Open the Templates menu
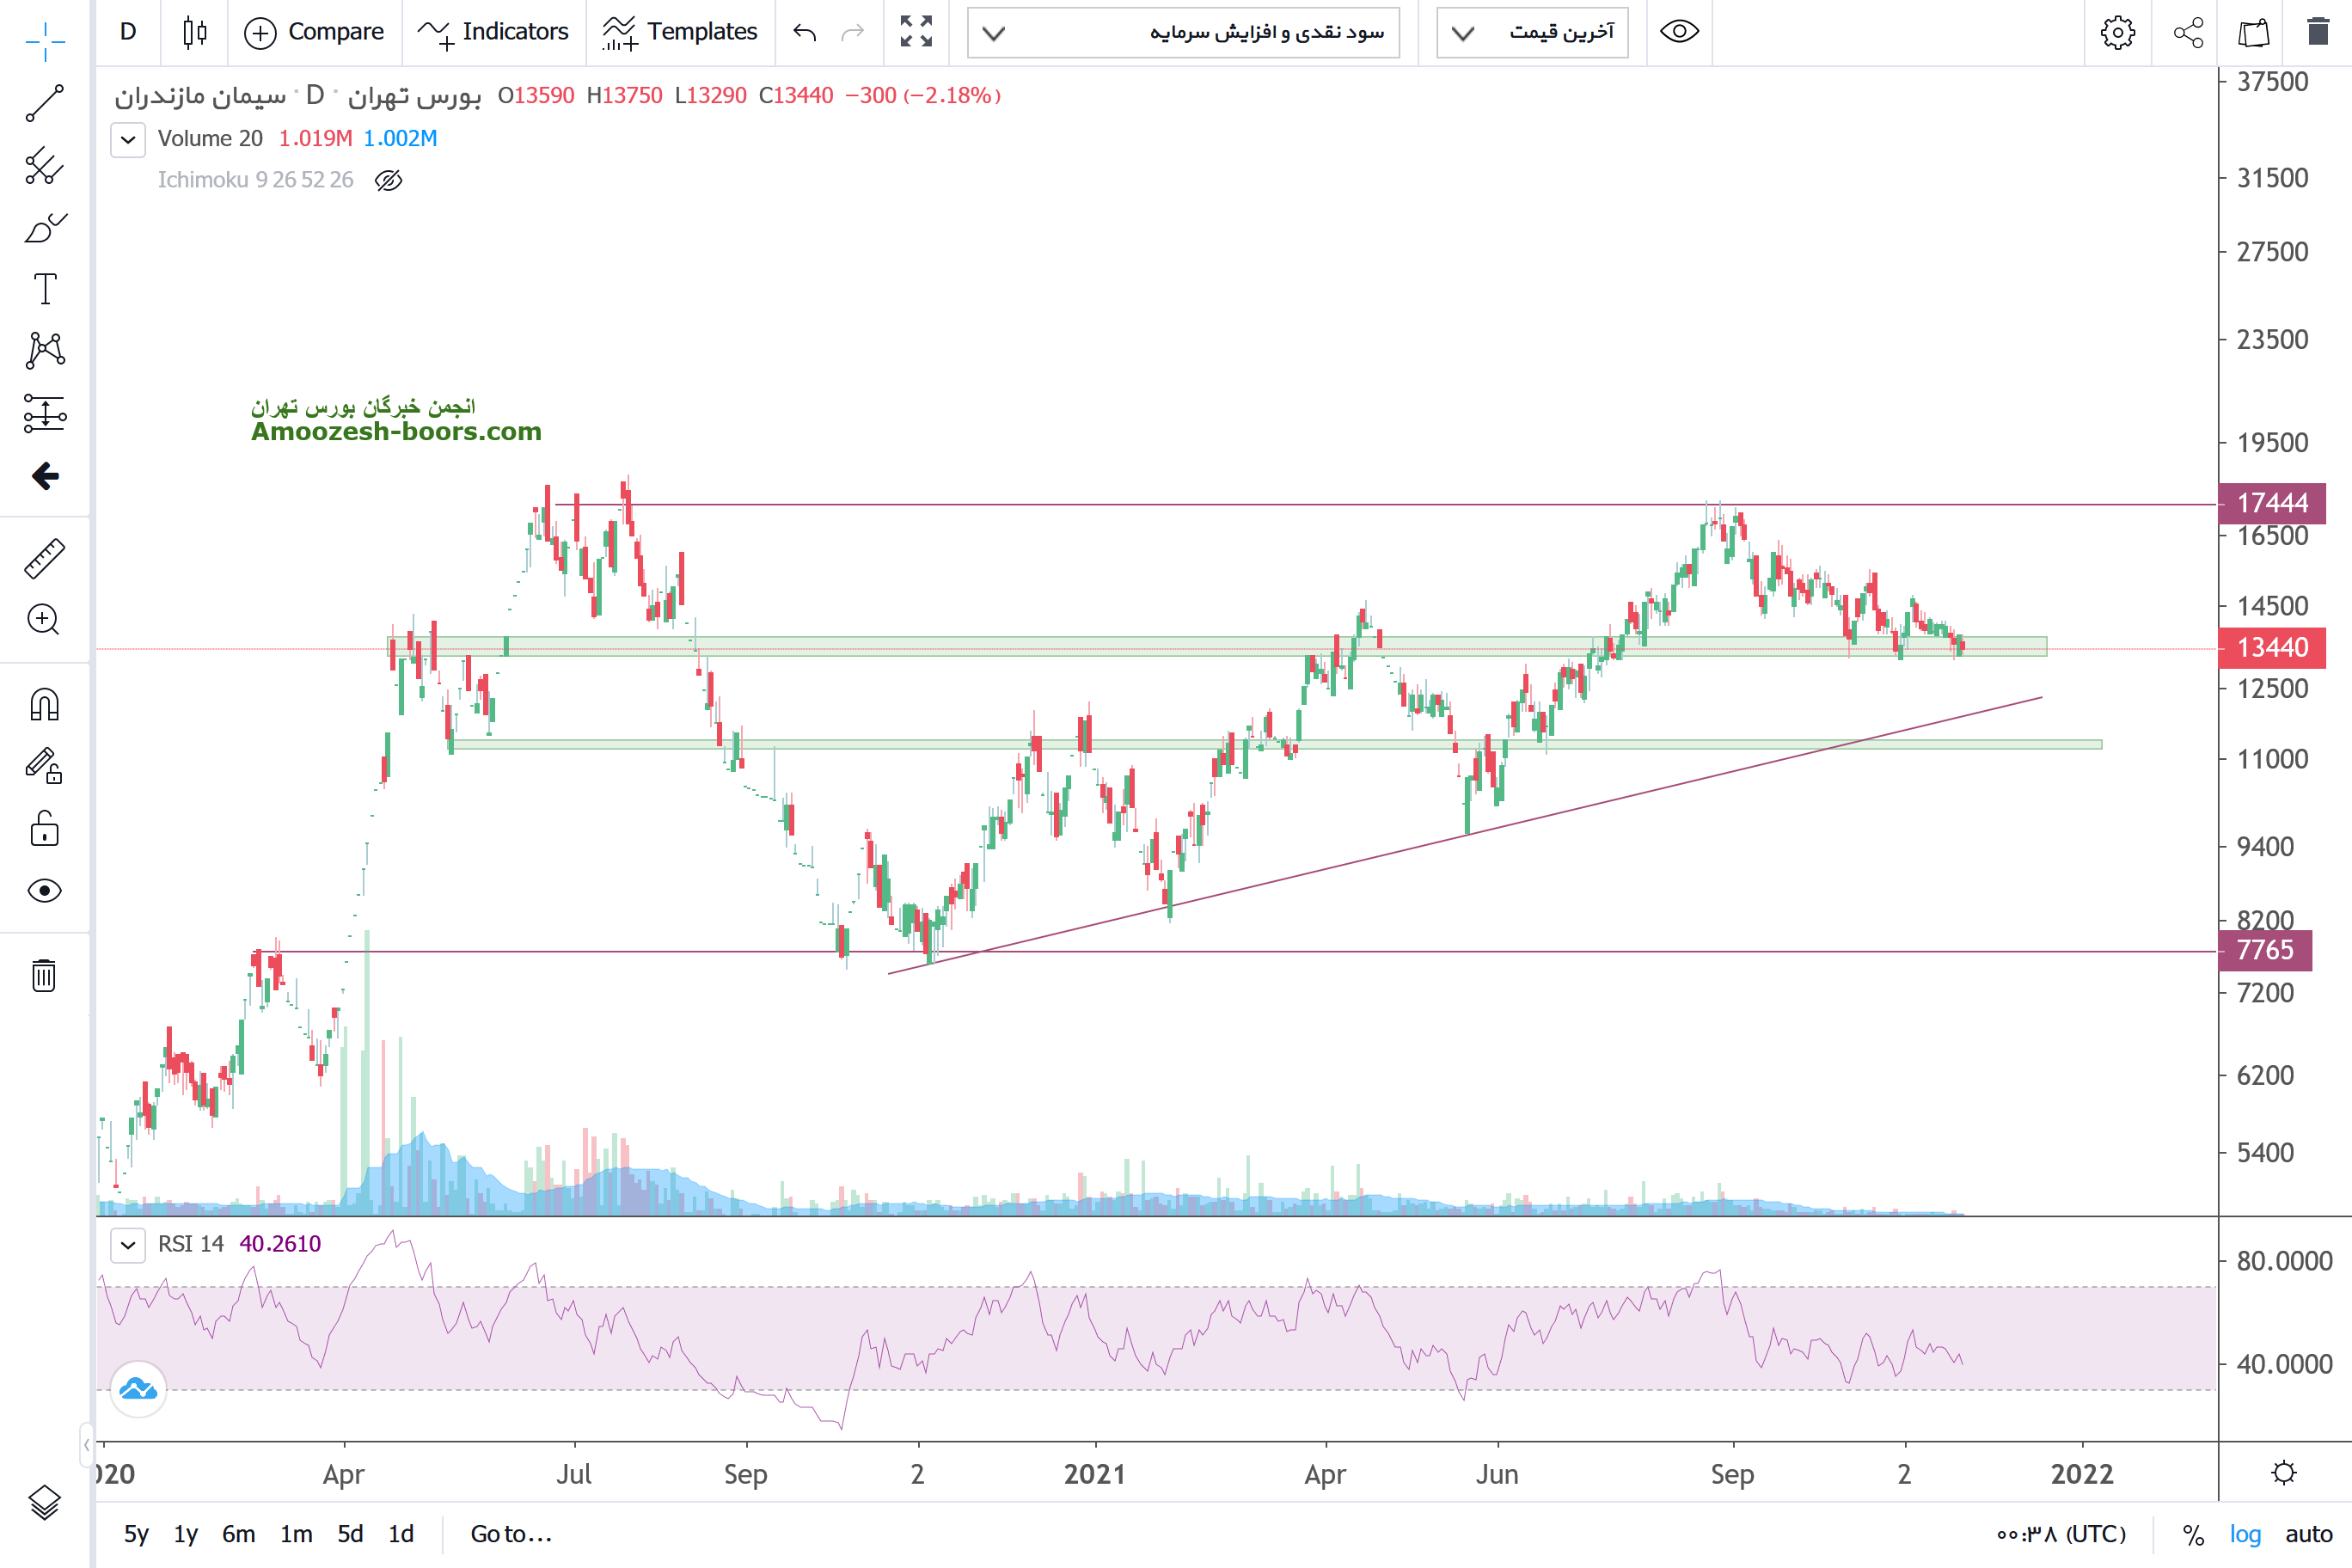The image size is (2352, 1568). 680,32
